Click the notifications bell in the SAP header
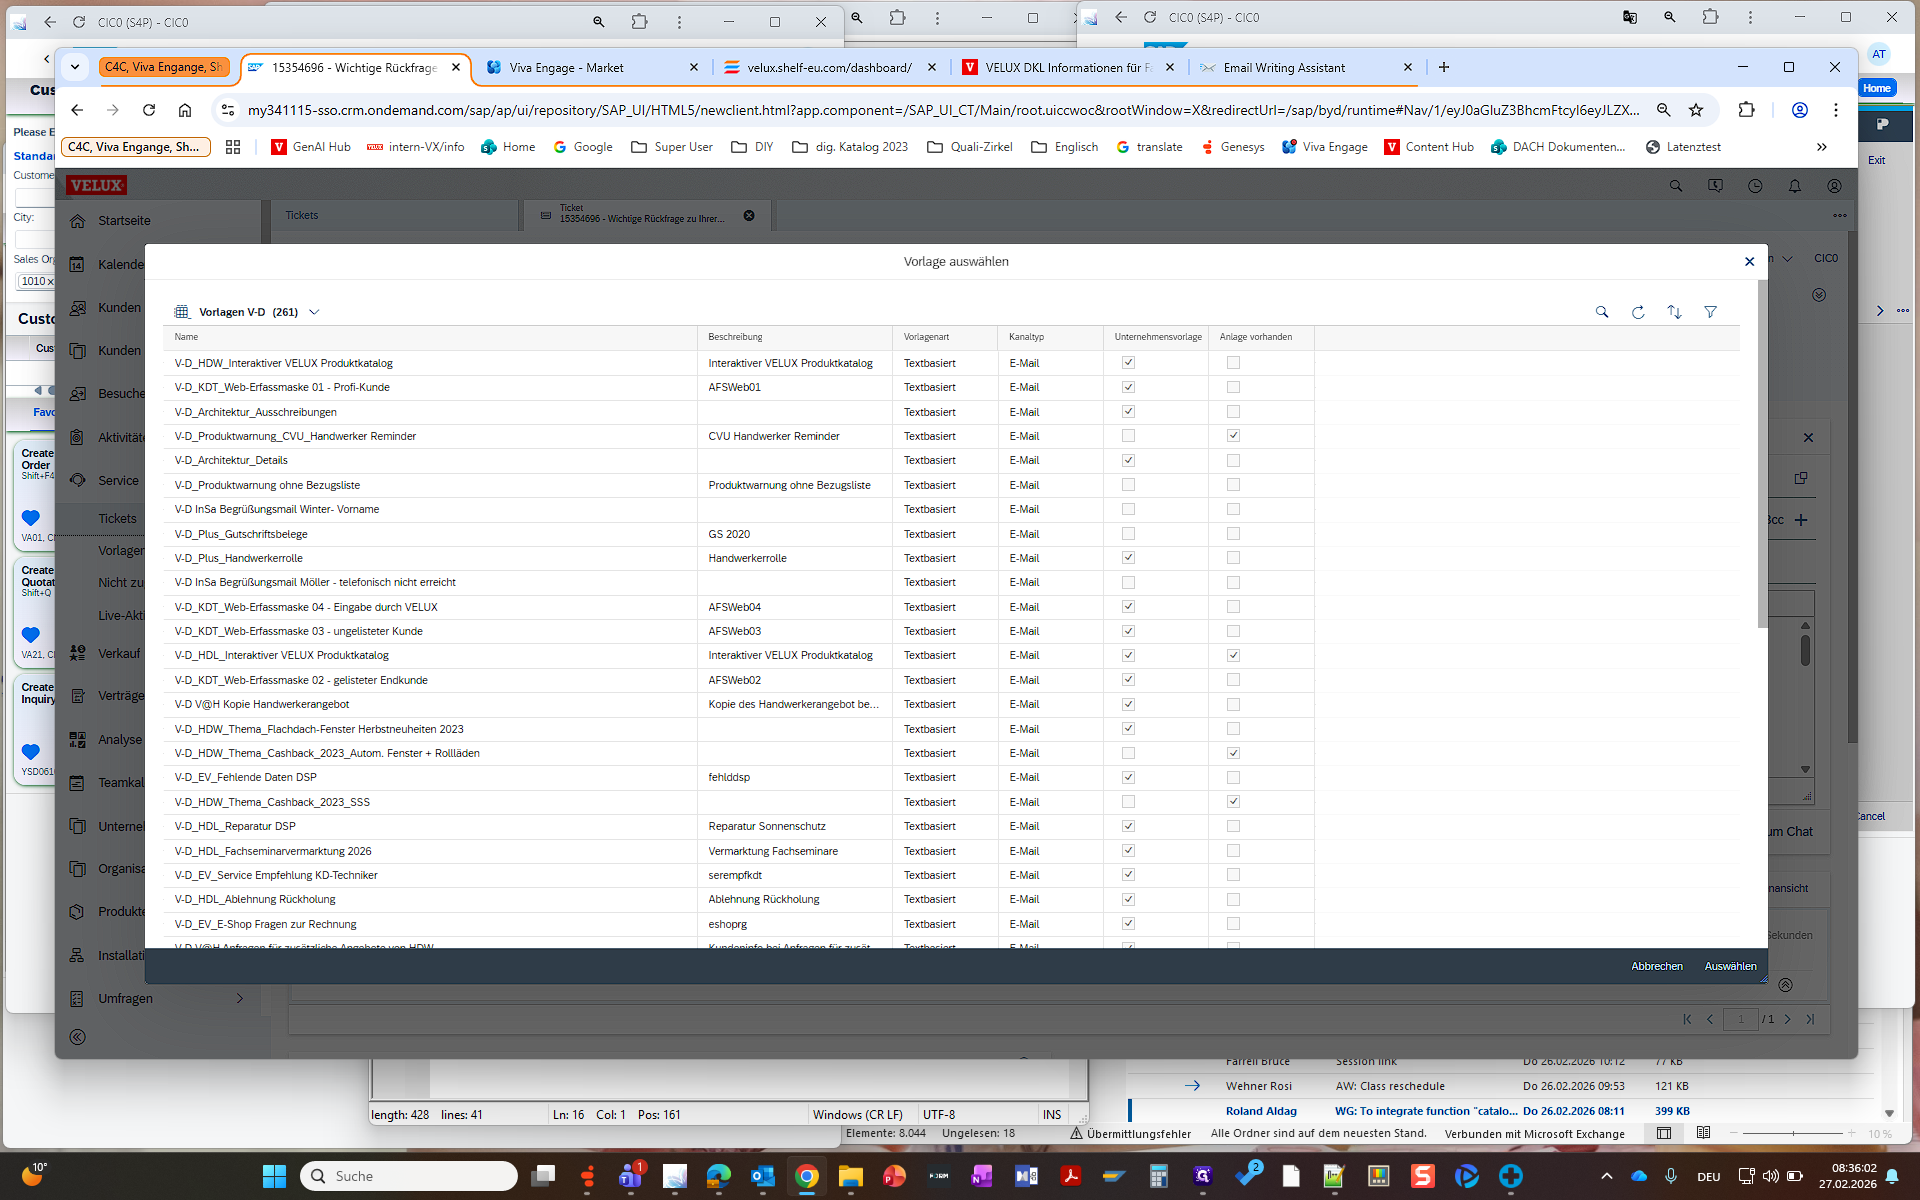Image resolution: width=1920 pixels, height=1200 pixels. tap(1795, 186)
